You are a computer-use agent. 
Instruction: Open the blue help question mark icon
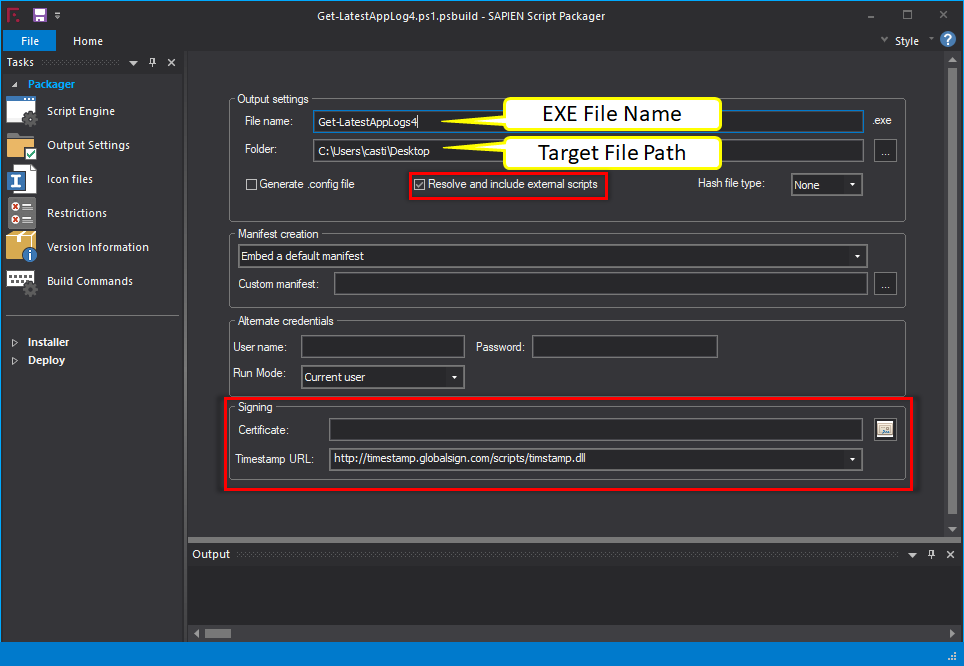[x=948, y=40]
